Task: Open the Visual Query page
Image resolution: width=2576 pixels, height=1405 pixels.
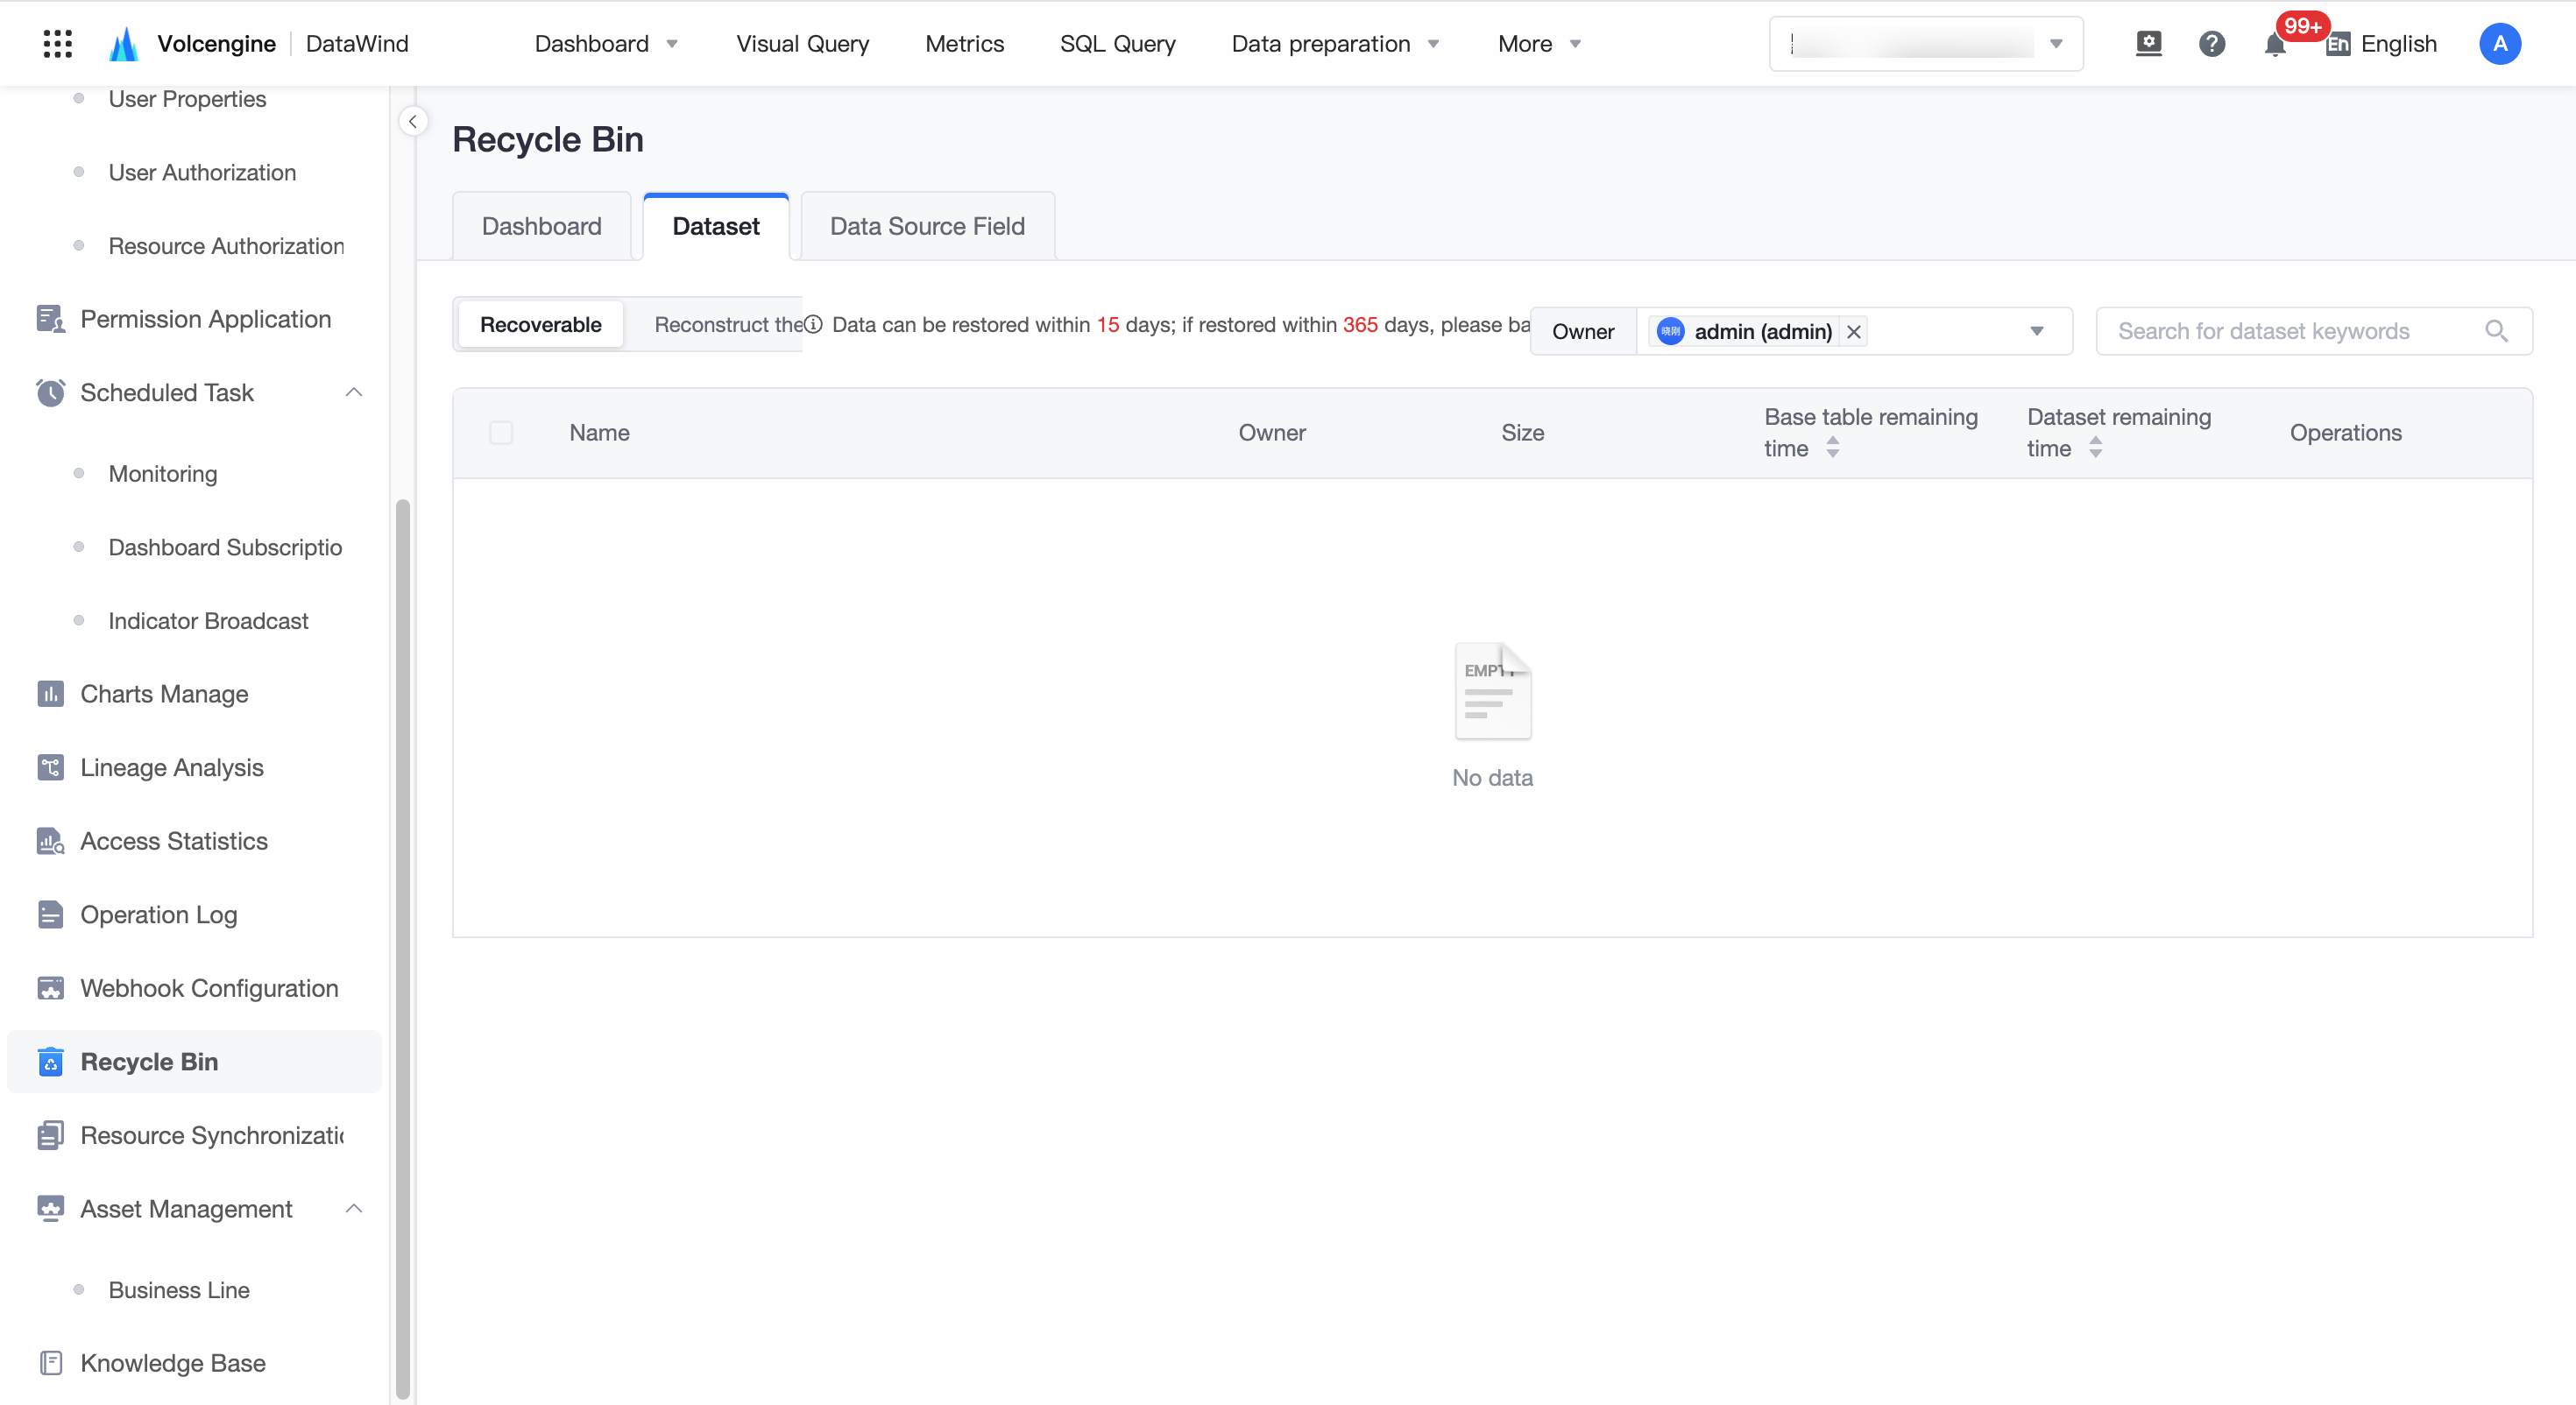Action: point(802,44)
